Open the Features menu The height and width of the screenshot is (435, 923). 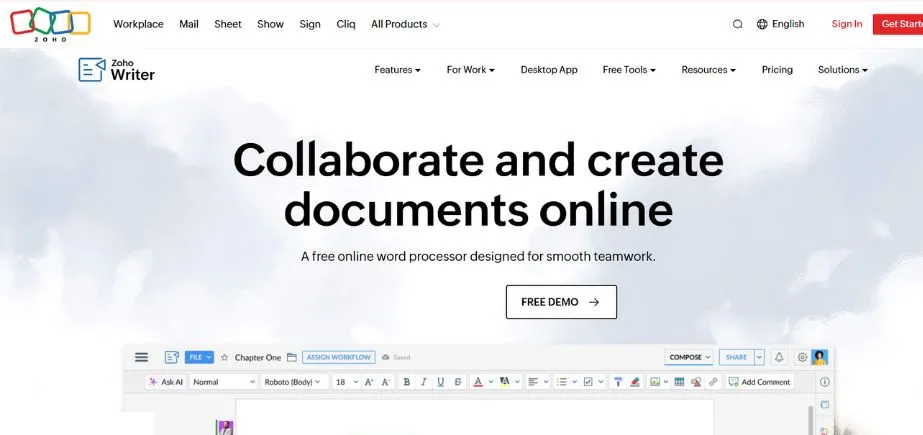(397, 69)
